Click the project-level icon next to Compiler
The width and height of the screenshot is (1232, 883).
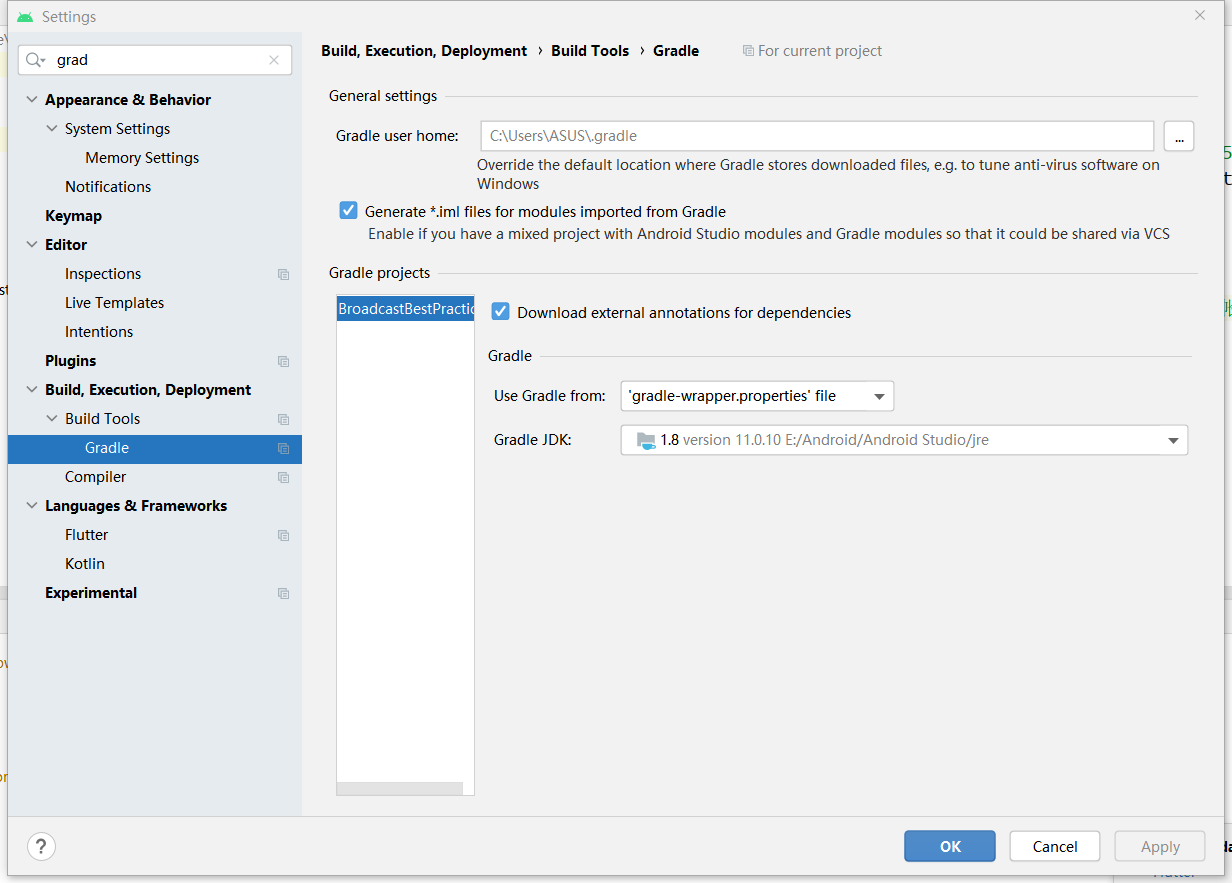(284, 477)
